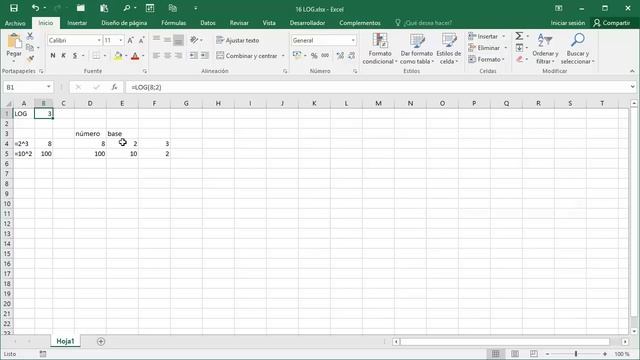
Task: Toggle italic K formatting
Action: click(x=64, y=56)
